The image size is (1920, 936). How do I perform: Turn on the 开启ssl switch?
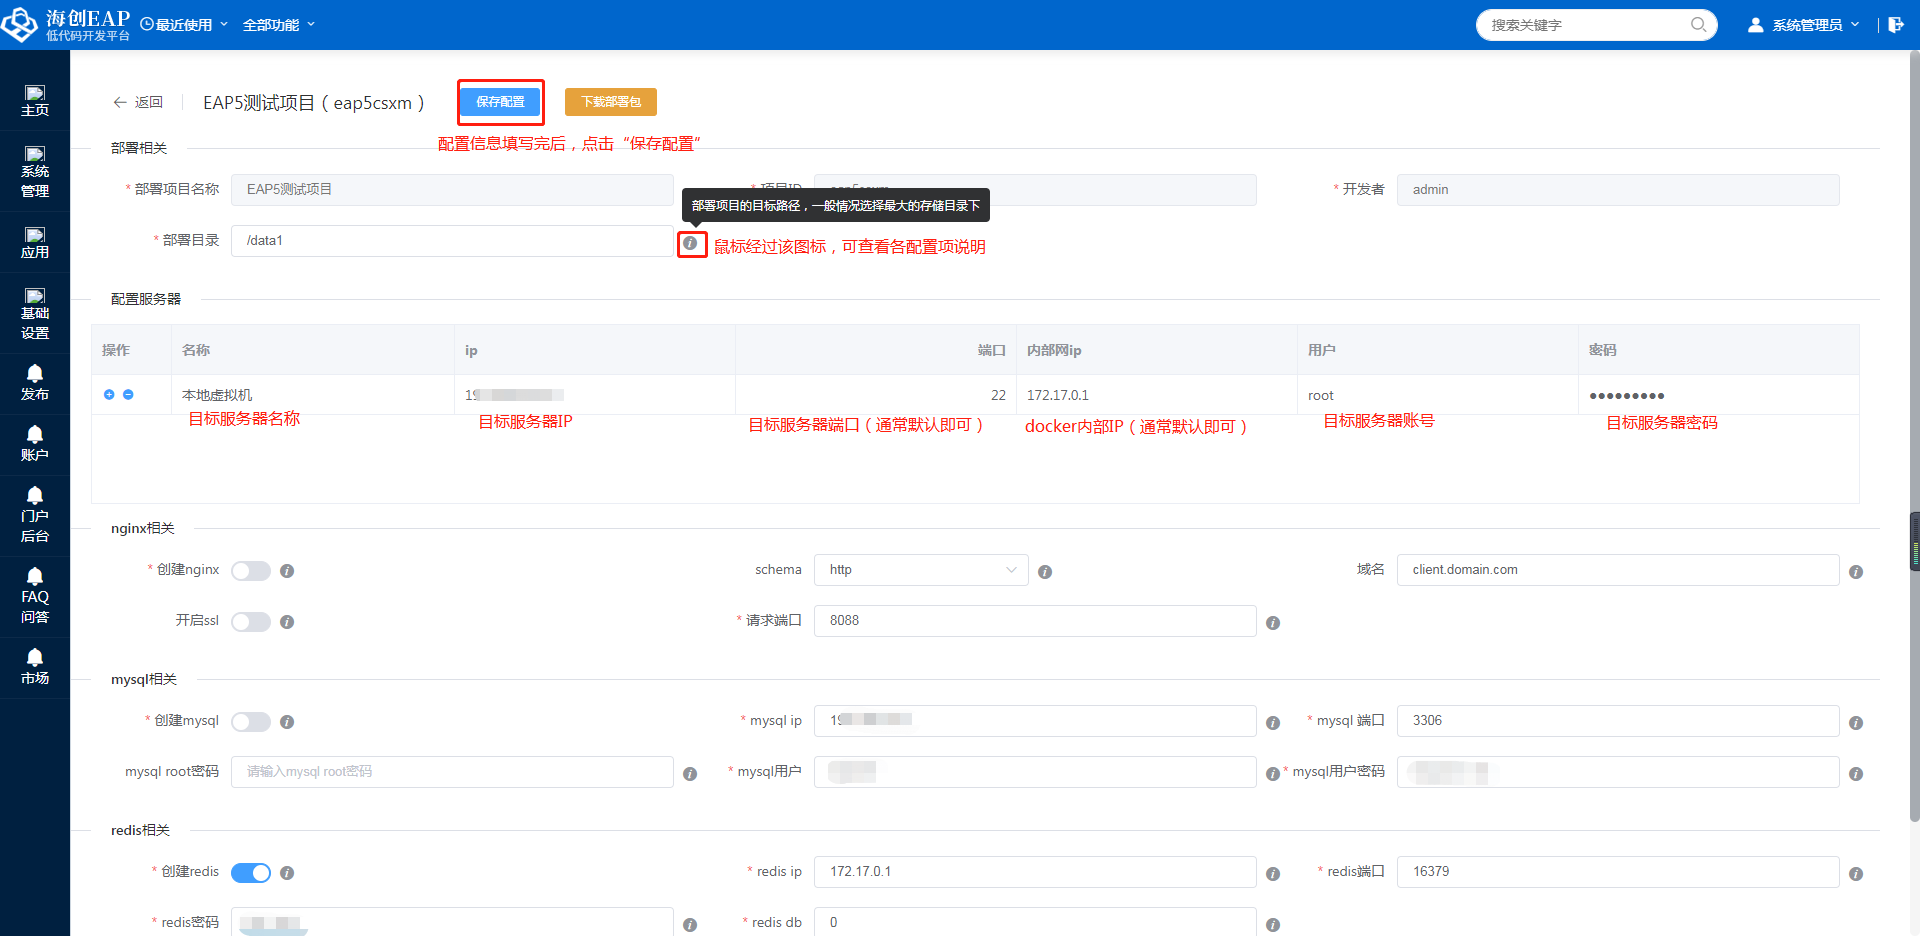coord(251,622)
